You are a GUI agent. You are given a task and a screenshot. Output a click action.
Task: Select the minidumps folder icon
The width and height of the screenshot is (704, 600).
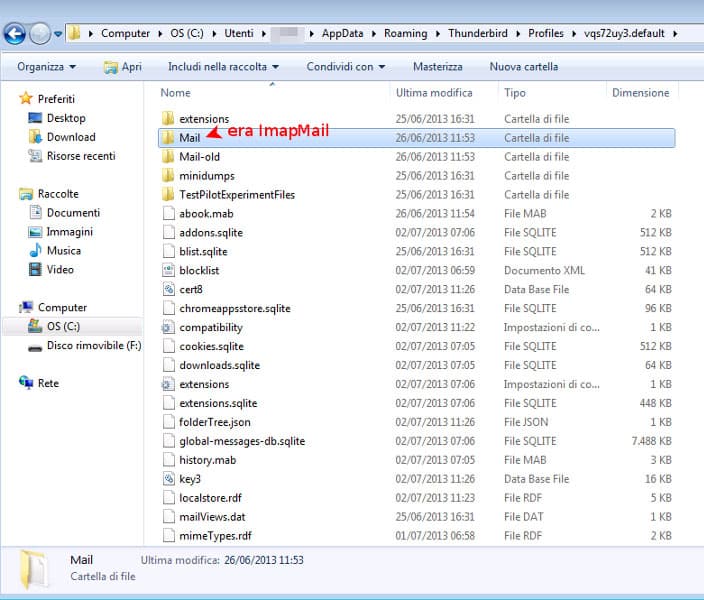coord(168,175)
